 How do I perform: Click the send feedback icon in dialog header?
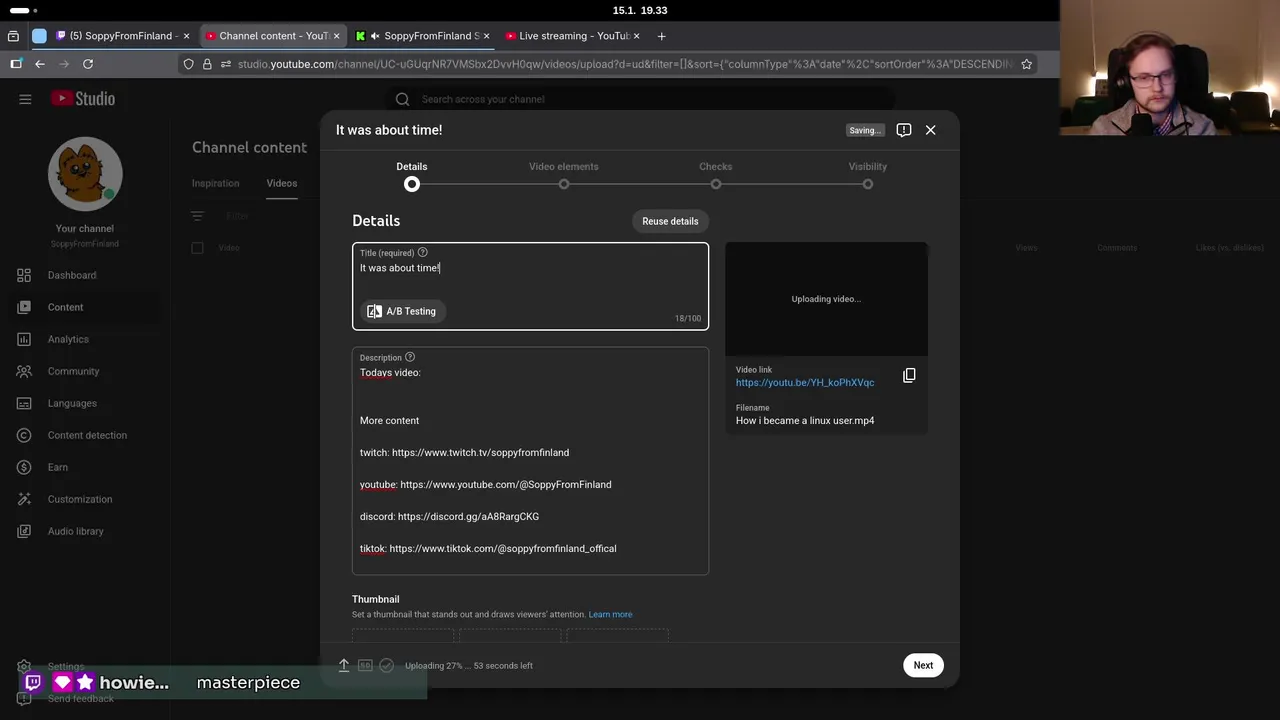coord(904,130)
